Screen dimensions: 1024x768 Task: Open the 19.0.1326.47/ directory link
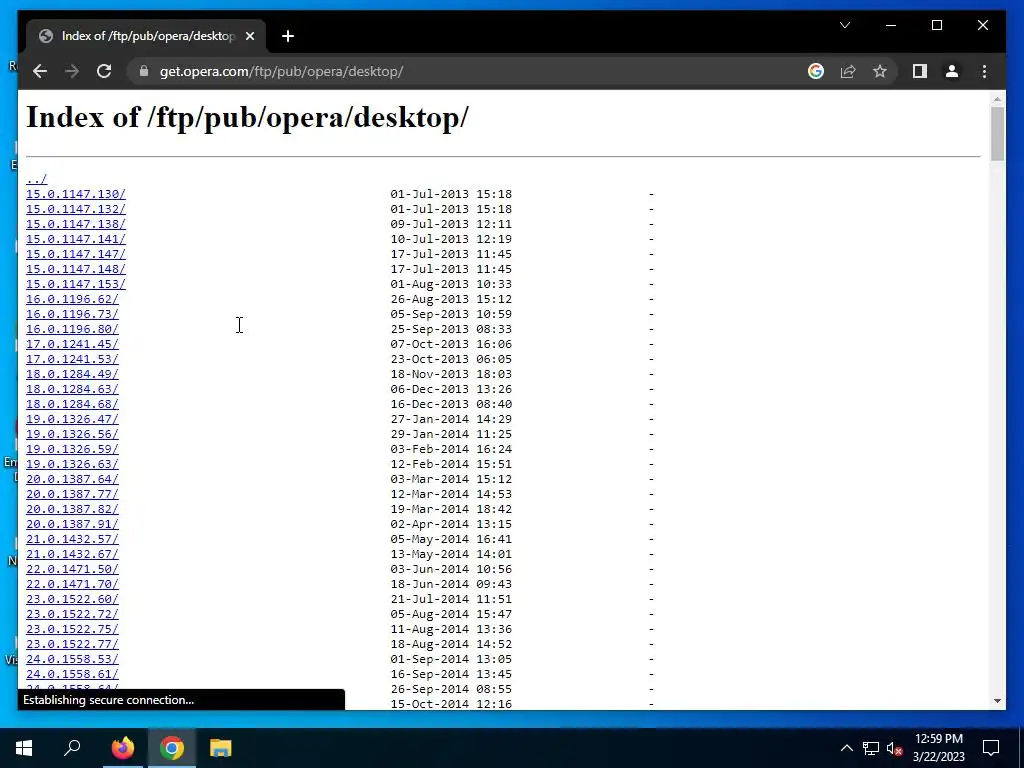coord(72,419)
